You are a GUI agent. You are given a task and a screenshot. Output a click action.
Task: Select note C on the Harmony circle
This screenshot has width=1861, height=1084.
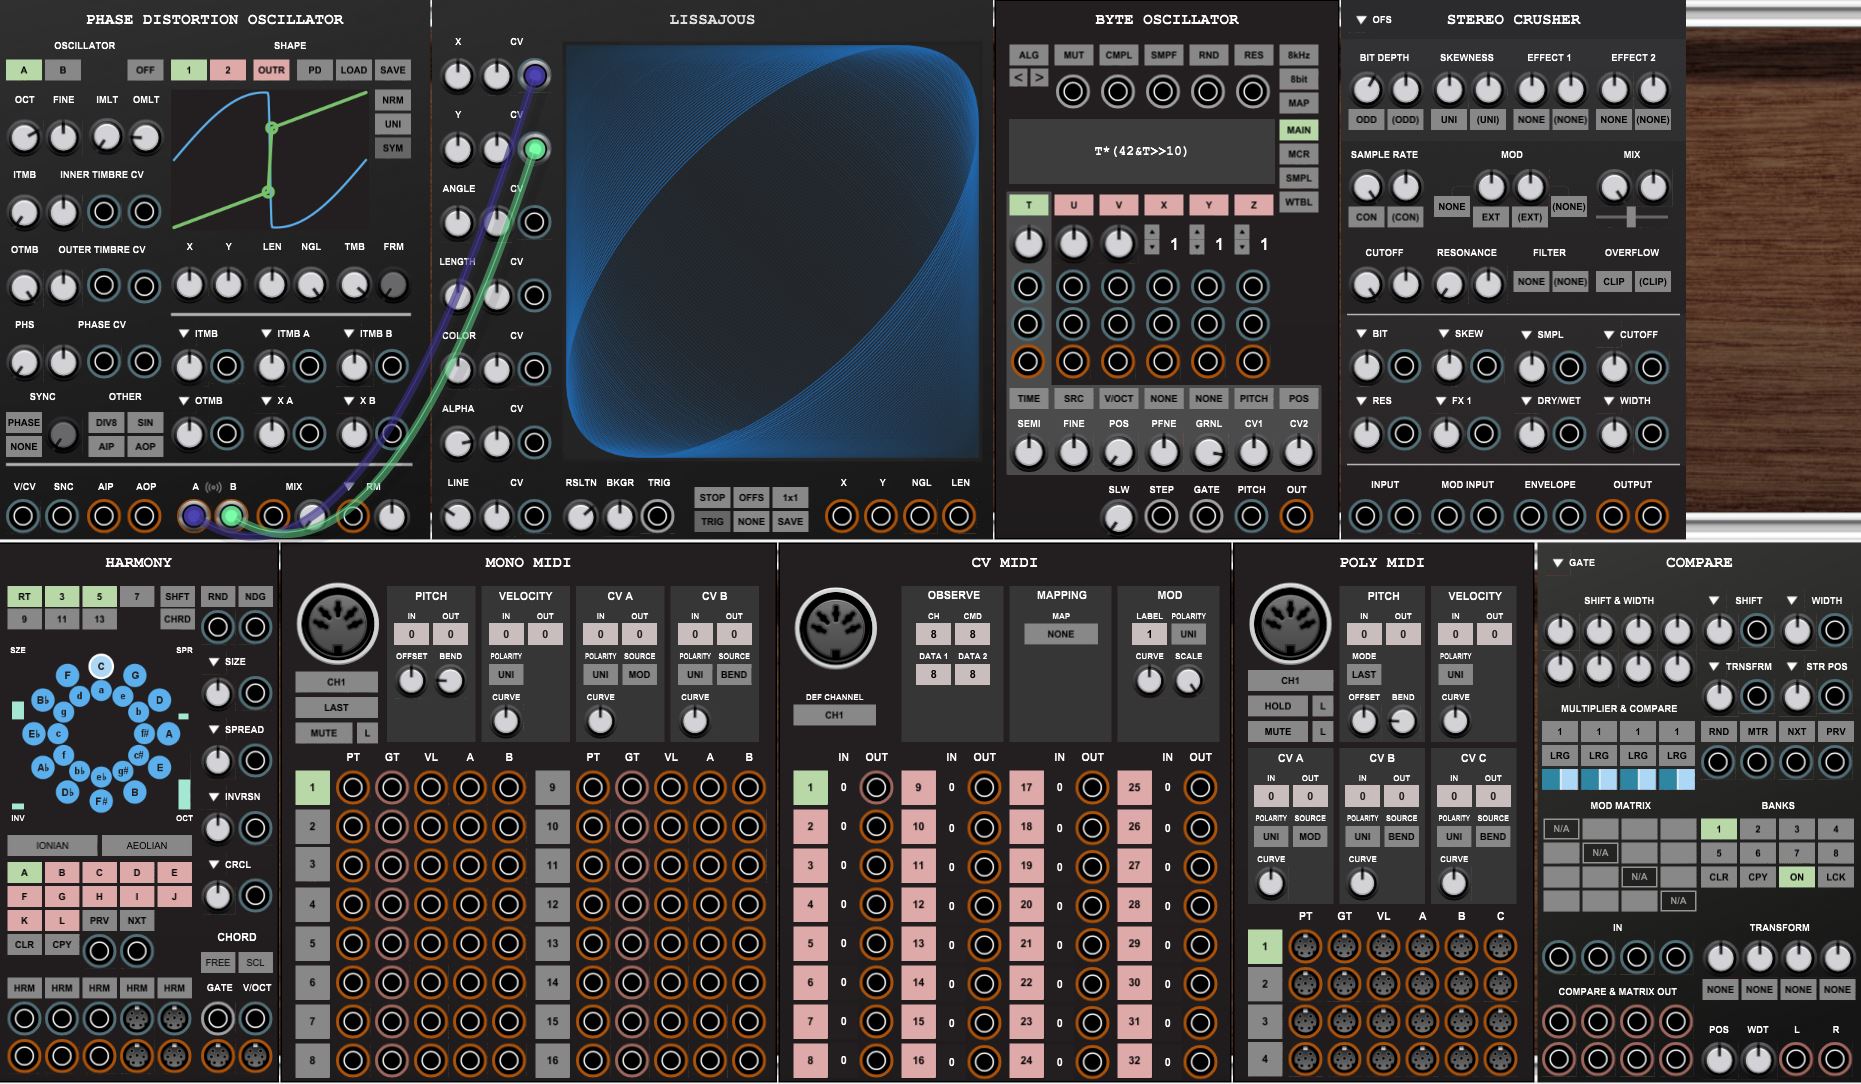tap(101, 666)
